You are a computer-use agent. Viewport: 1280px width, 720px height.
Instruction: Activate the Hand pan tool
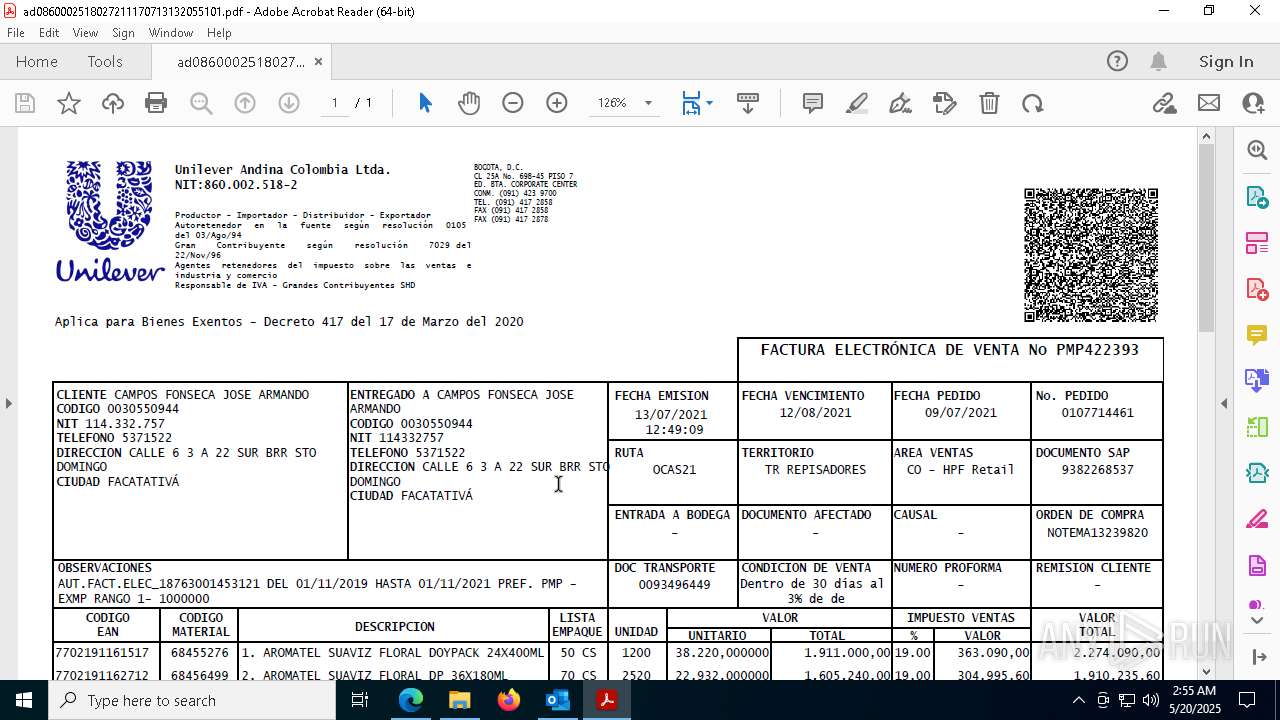[469, 103]
